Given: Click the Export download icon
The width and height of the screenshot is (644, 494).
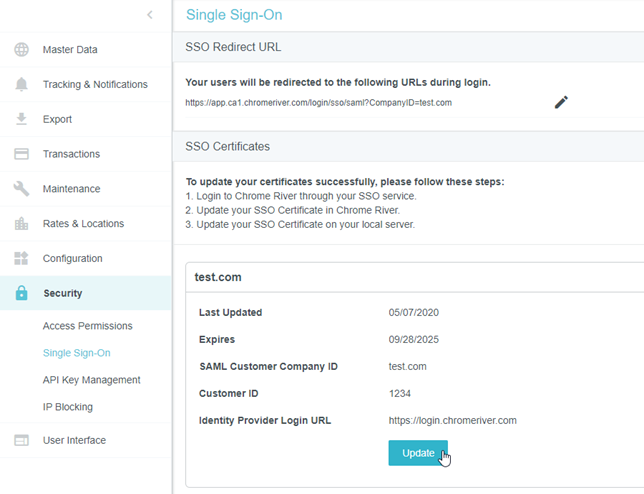Looking at the screenshot, I should 21,119.
